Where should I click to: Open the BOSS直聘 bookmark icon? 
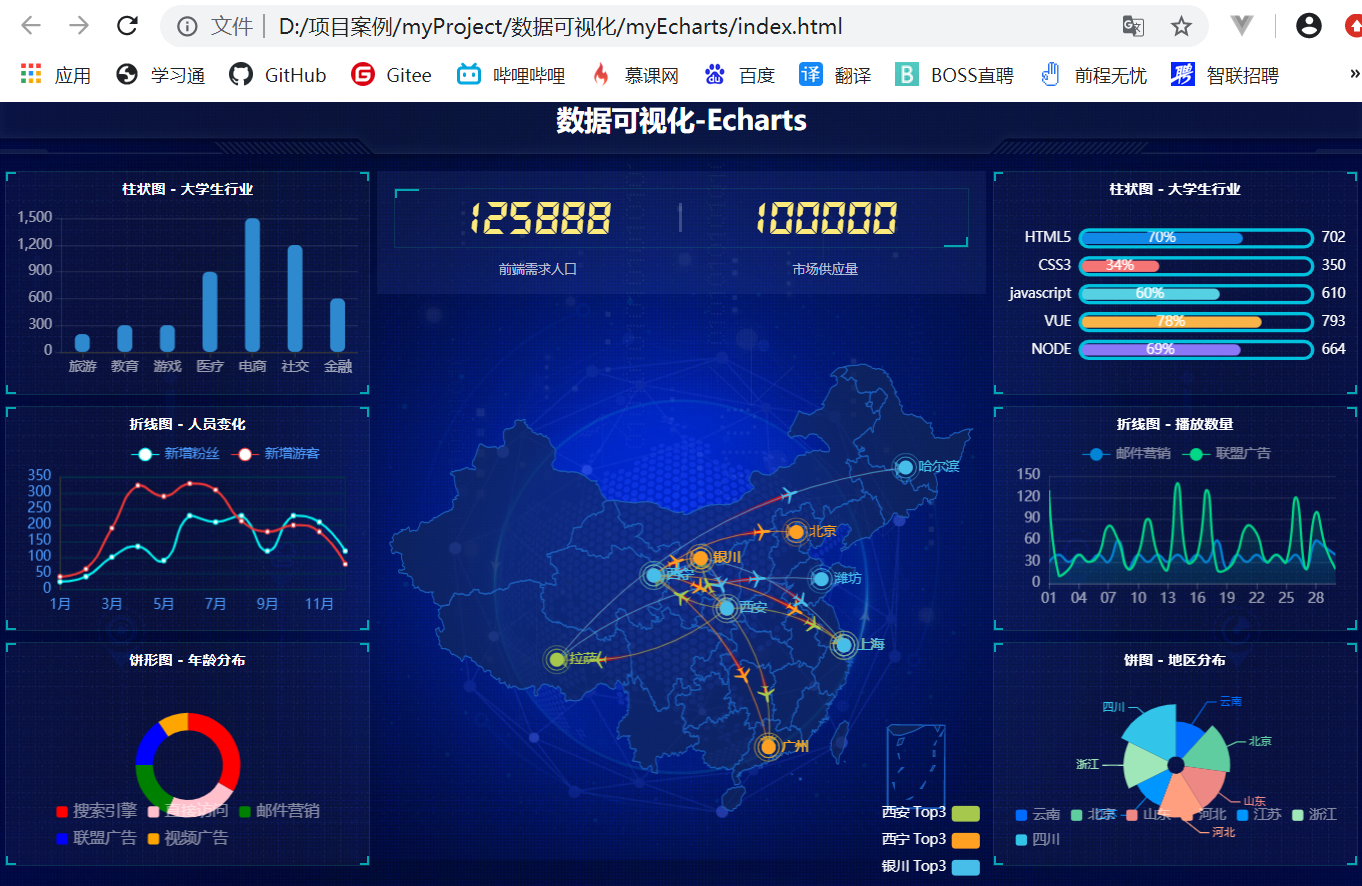point(906,73)
